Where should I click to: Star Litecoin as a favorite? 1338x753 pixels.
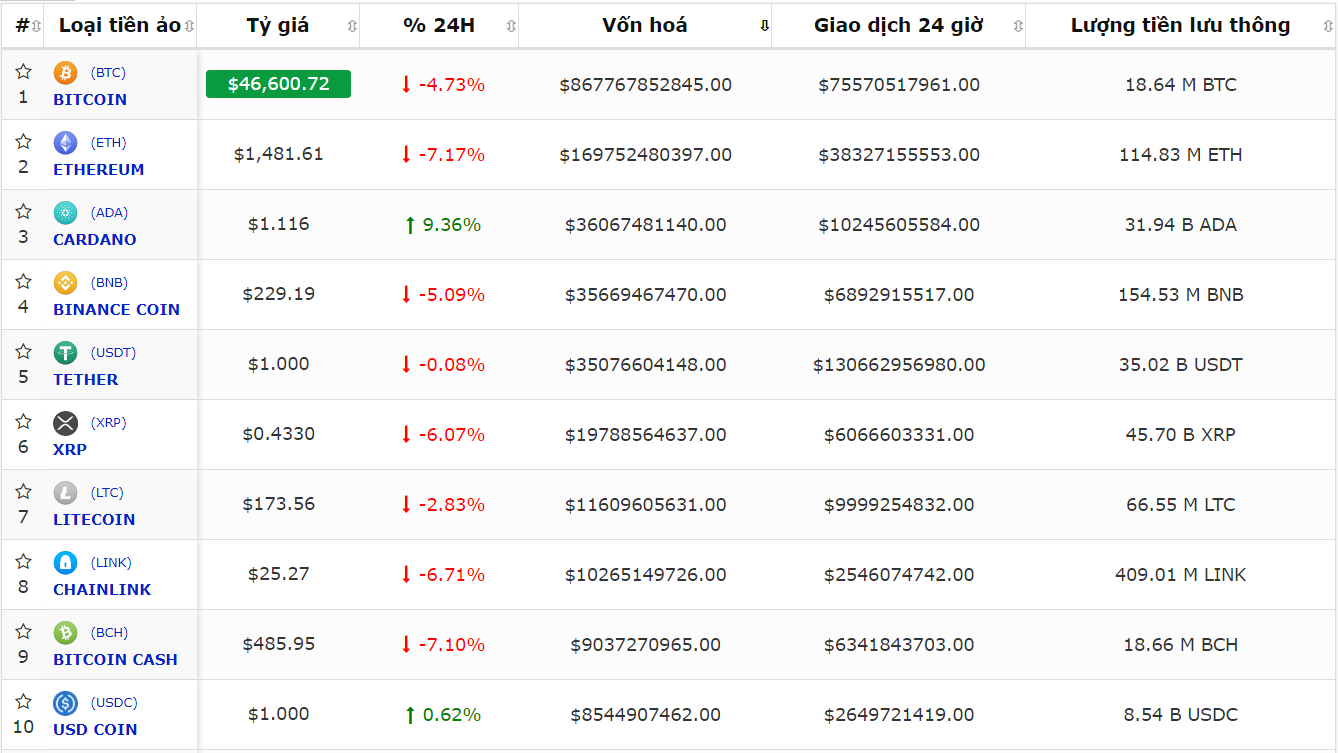pyautogui.click(x=23, y=492)
